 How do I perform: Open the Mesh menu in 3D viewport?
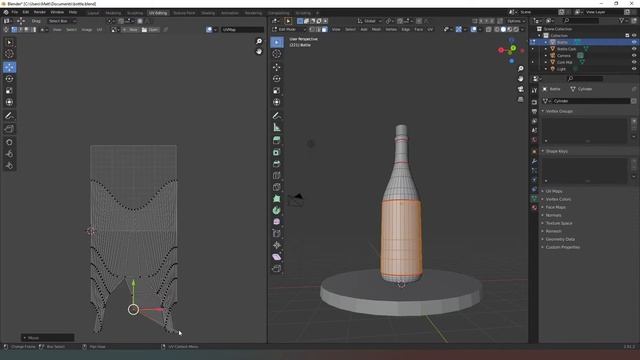(x=376, y=29)
